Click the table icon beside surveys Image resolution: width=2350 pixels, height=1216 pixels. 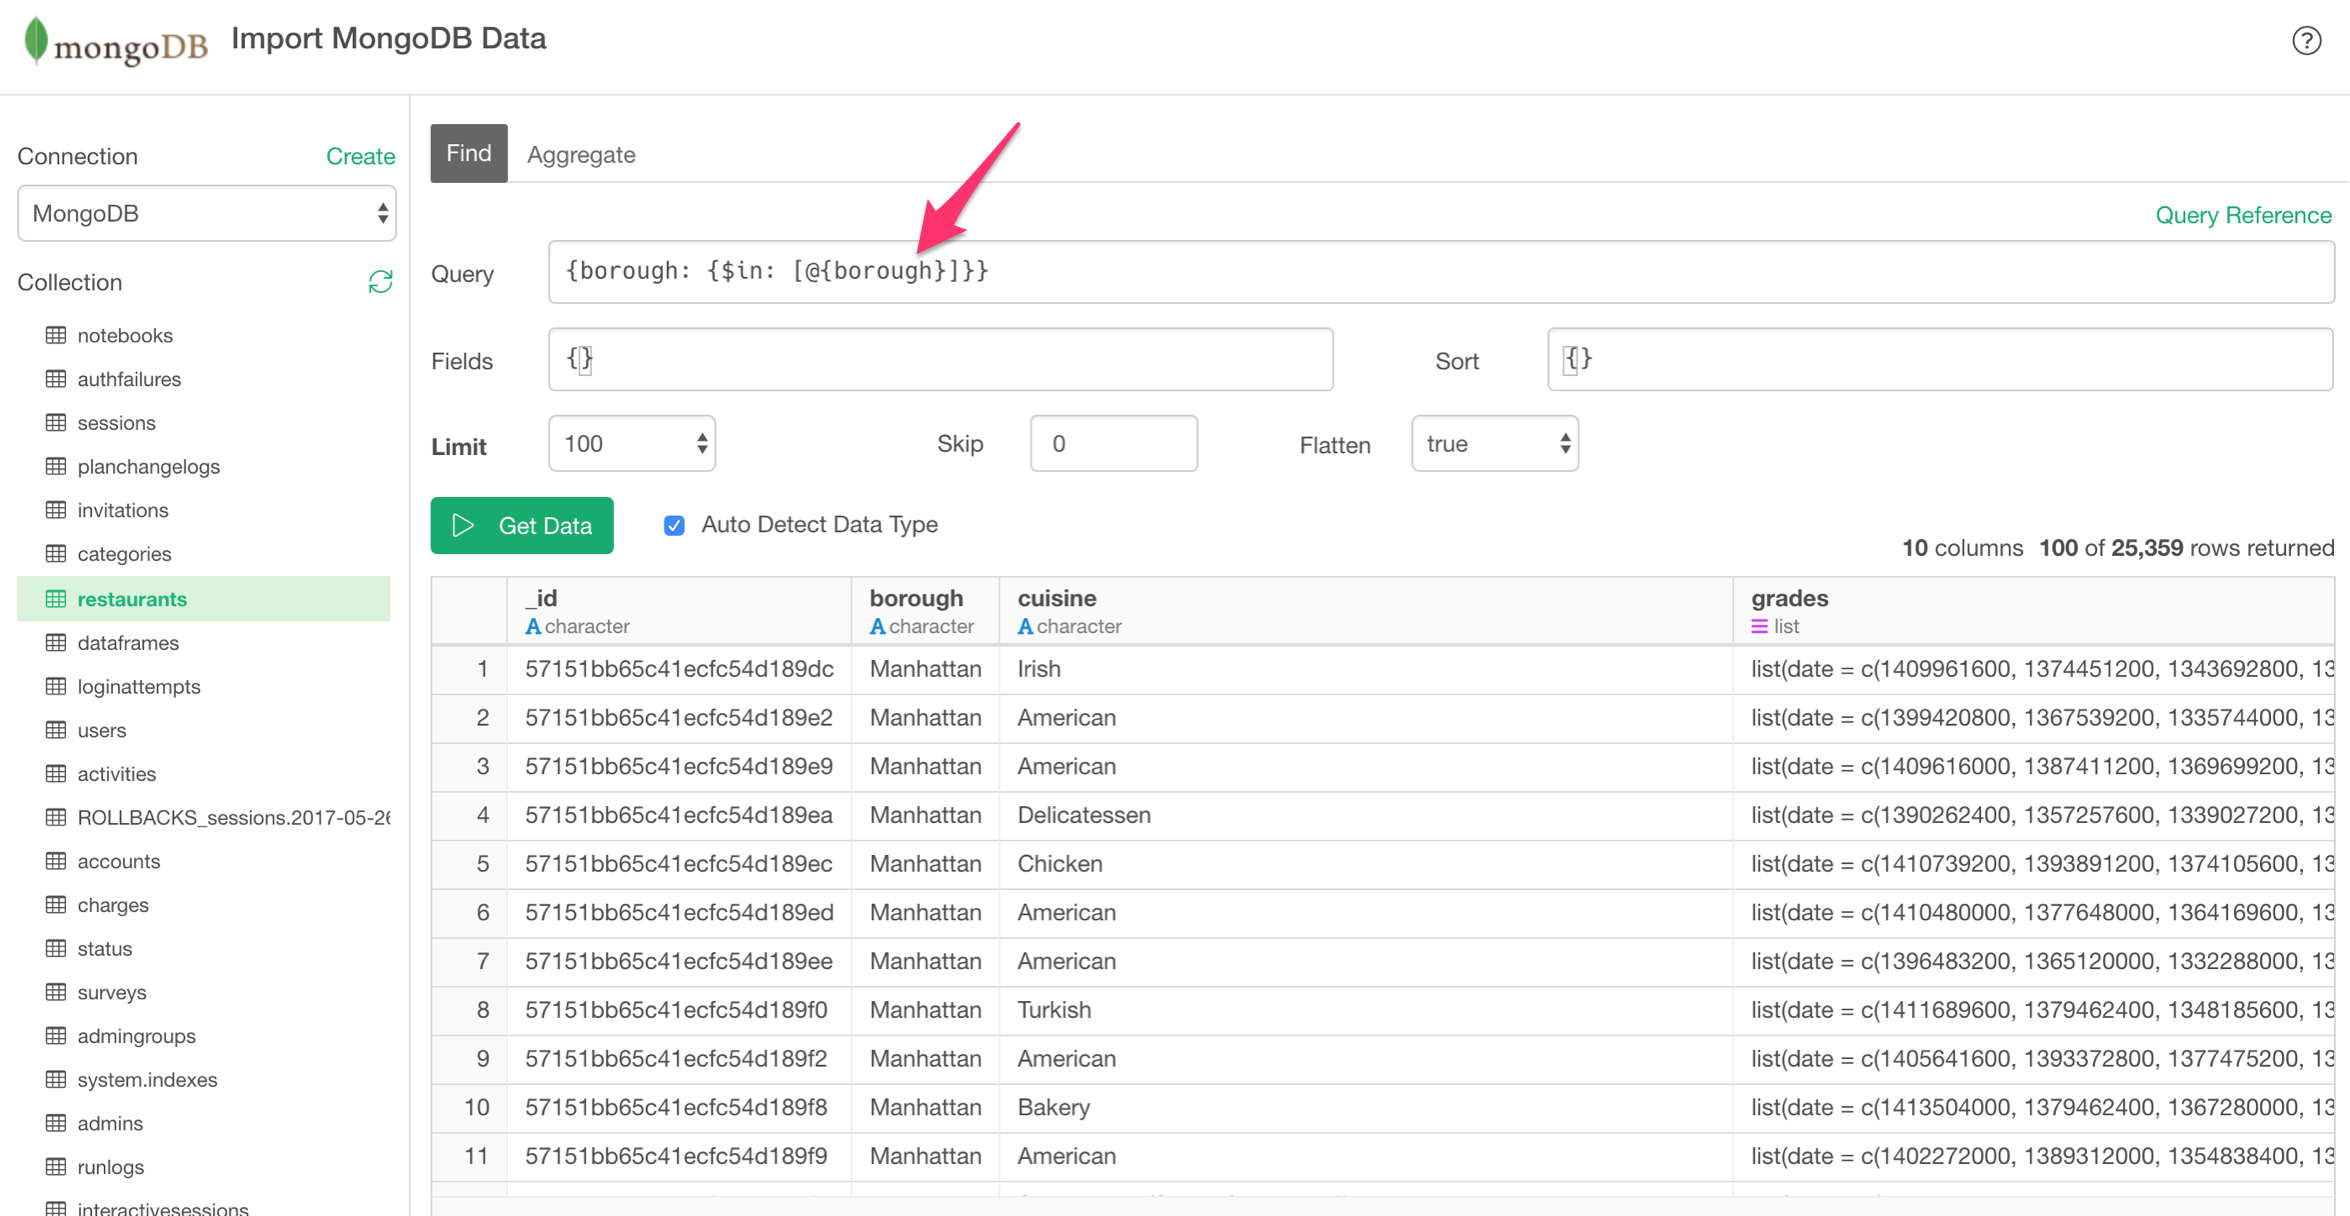click(x=56, y=992)
